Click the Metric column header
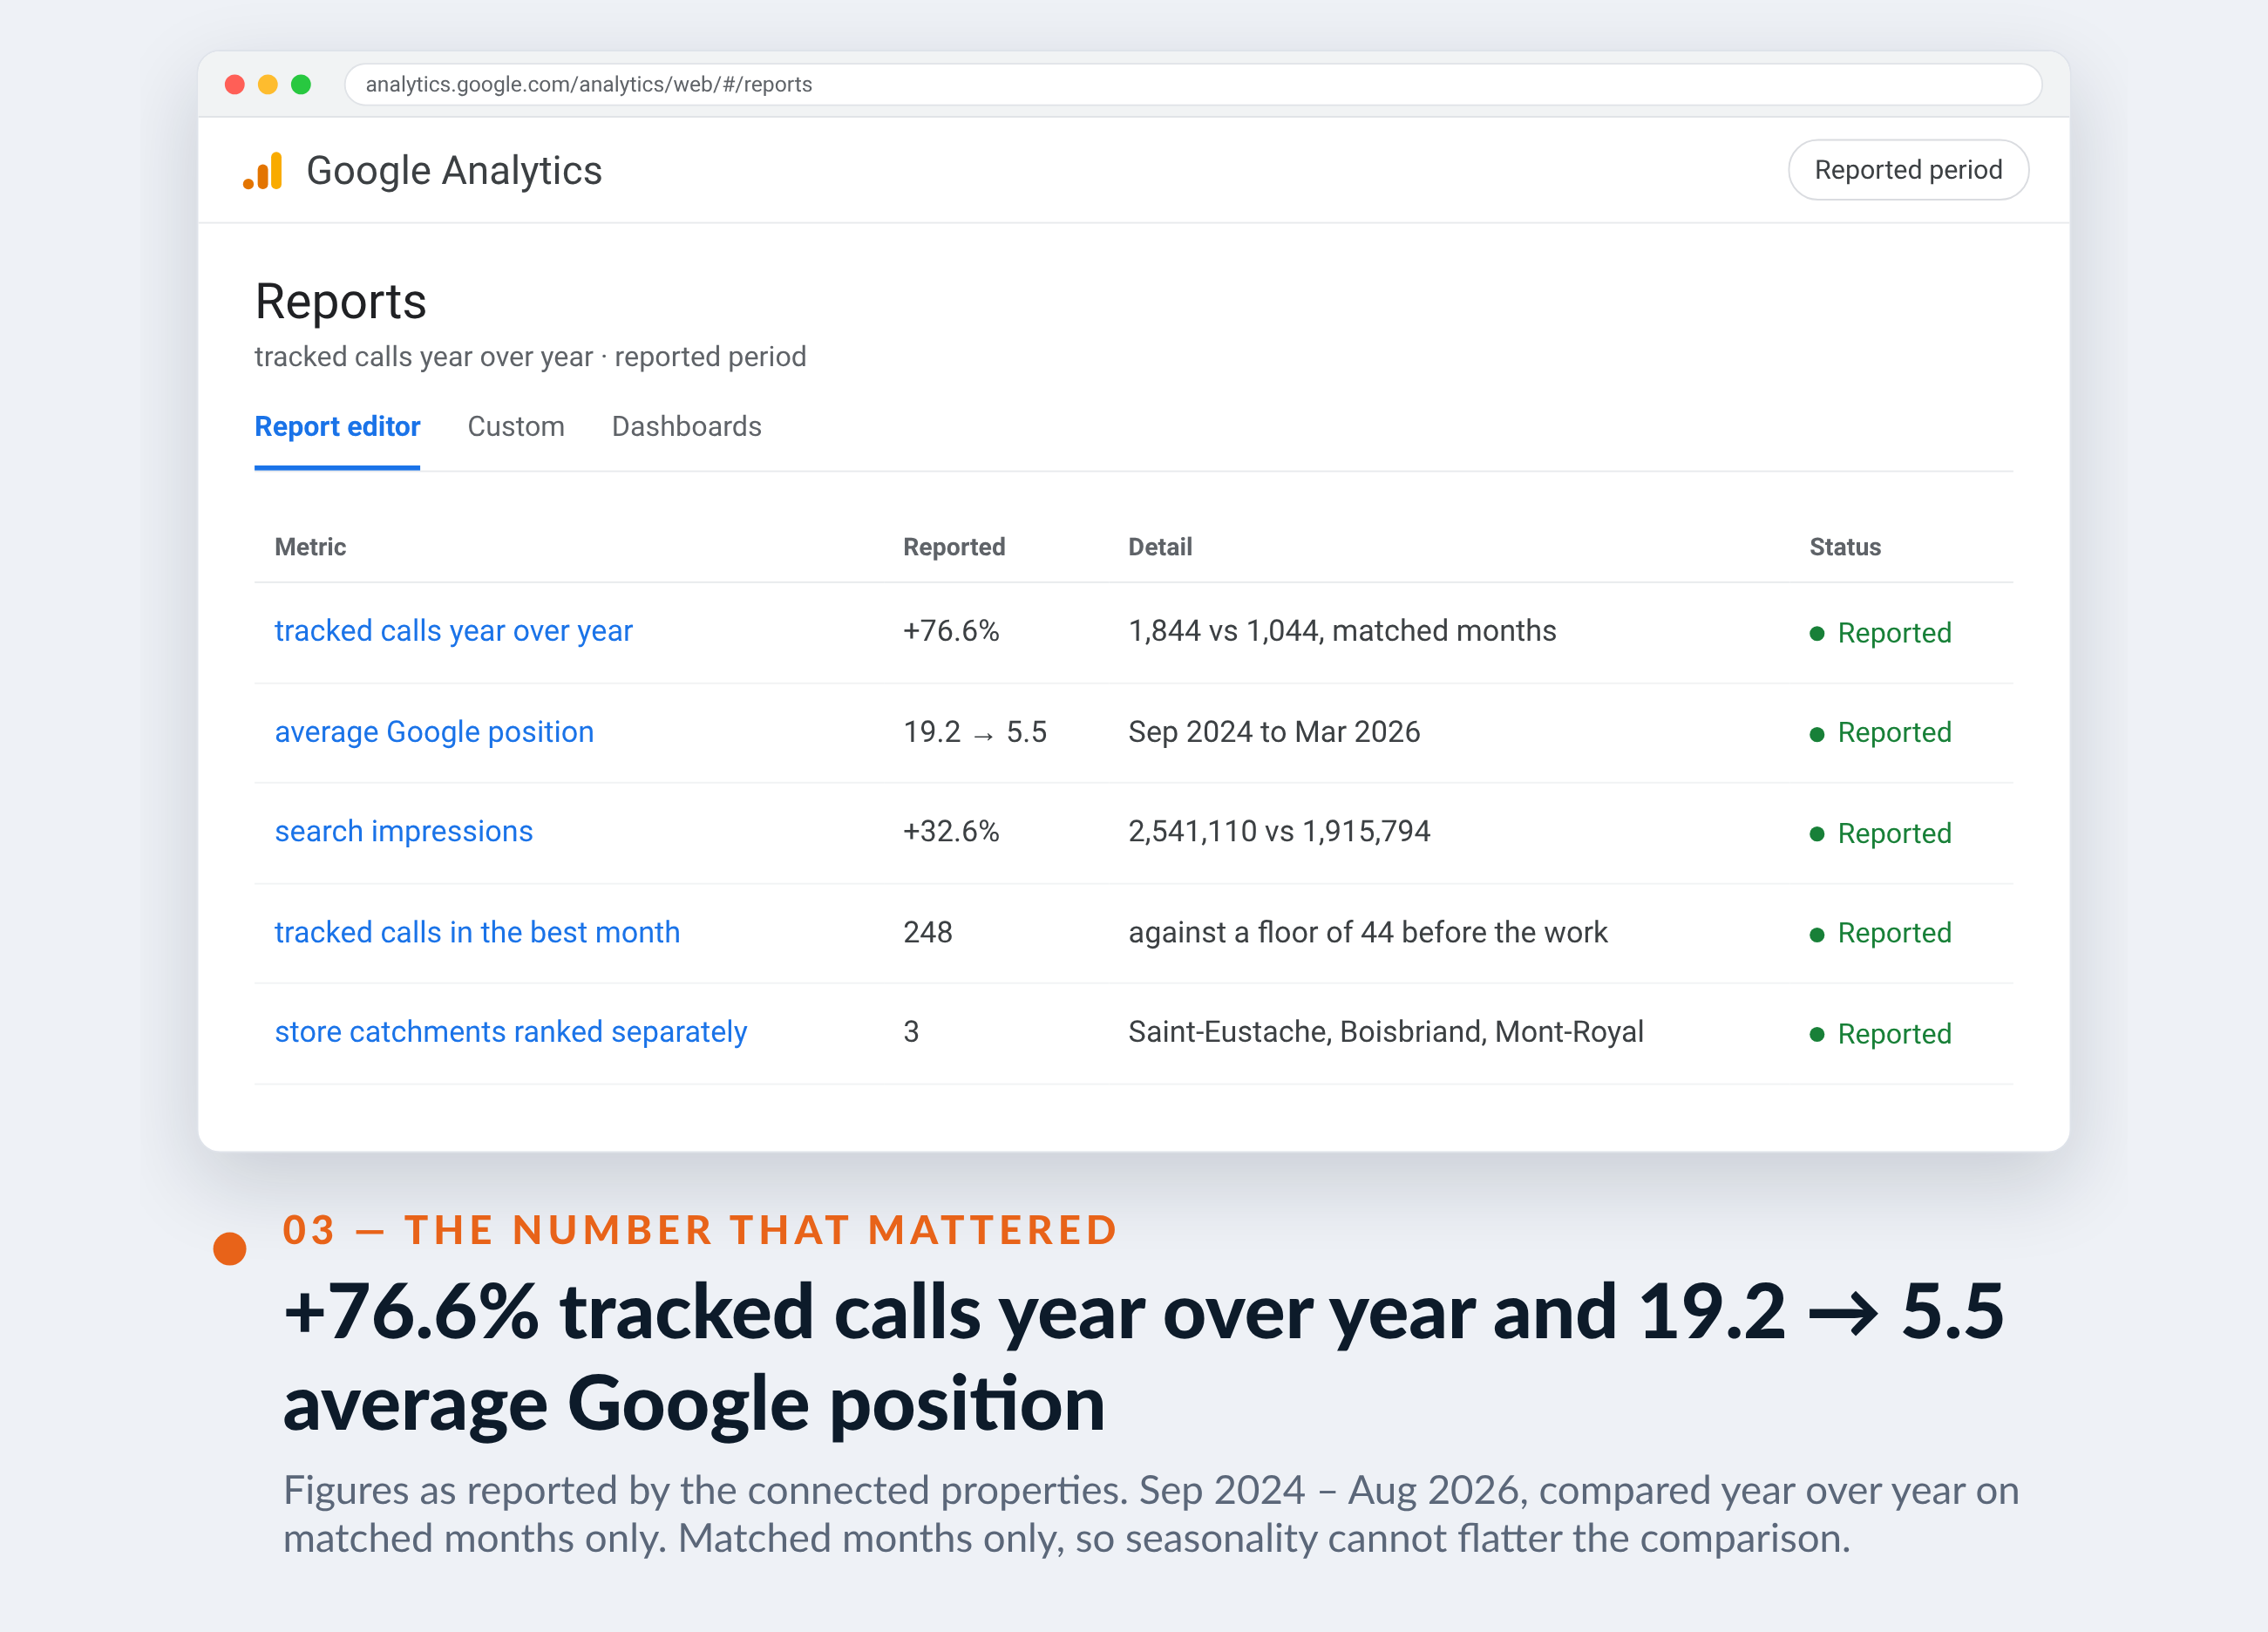Viewport: 2268px width, 1632px height. coord(310,547)
